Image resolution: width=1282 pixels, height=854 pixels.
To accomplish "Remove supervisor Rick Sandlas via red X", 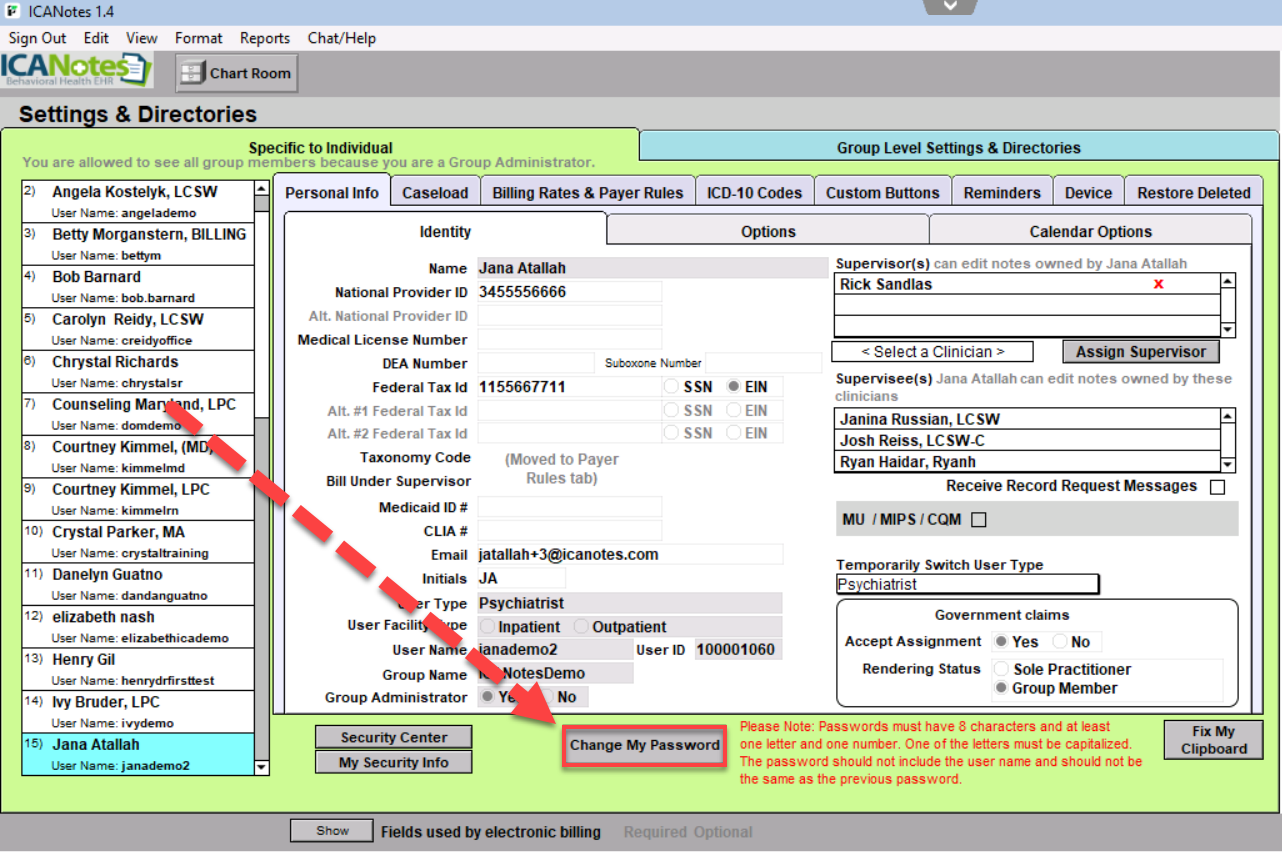I will click(1158, 284).
